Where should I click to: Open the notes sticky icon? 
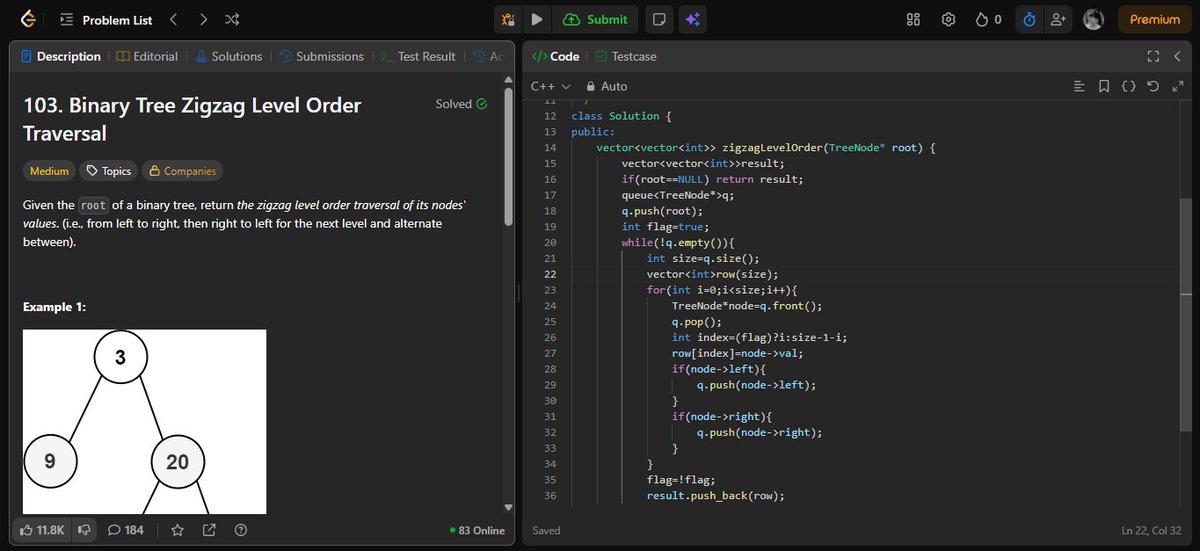657,19
